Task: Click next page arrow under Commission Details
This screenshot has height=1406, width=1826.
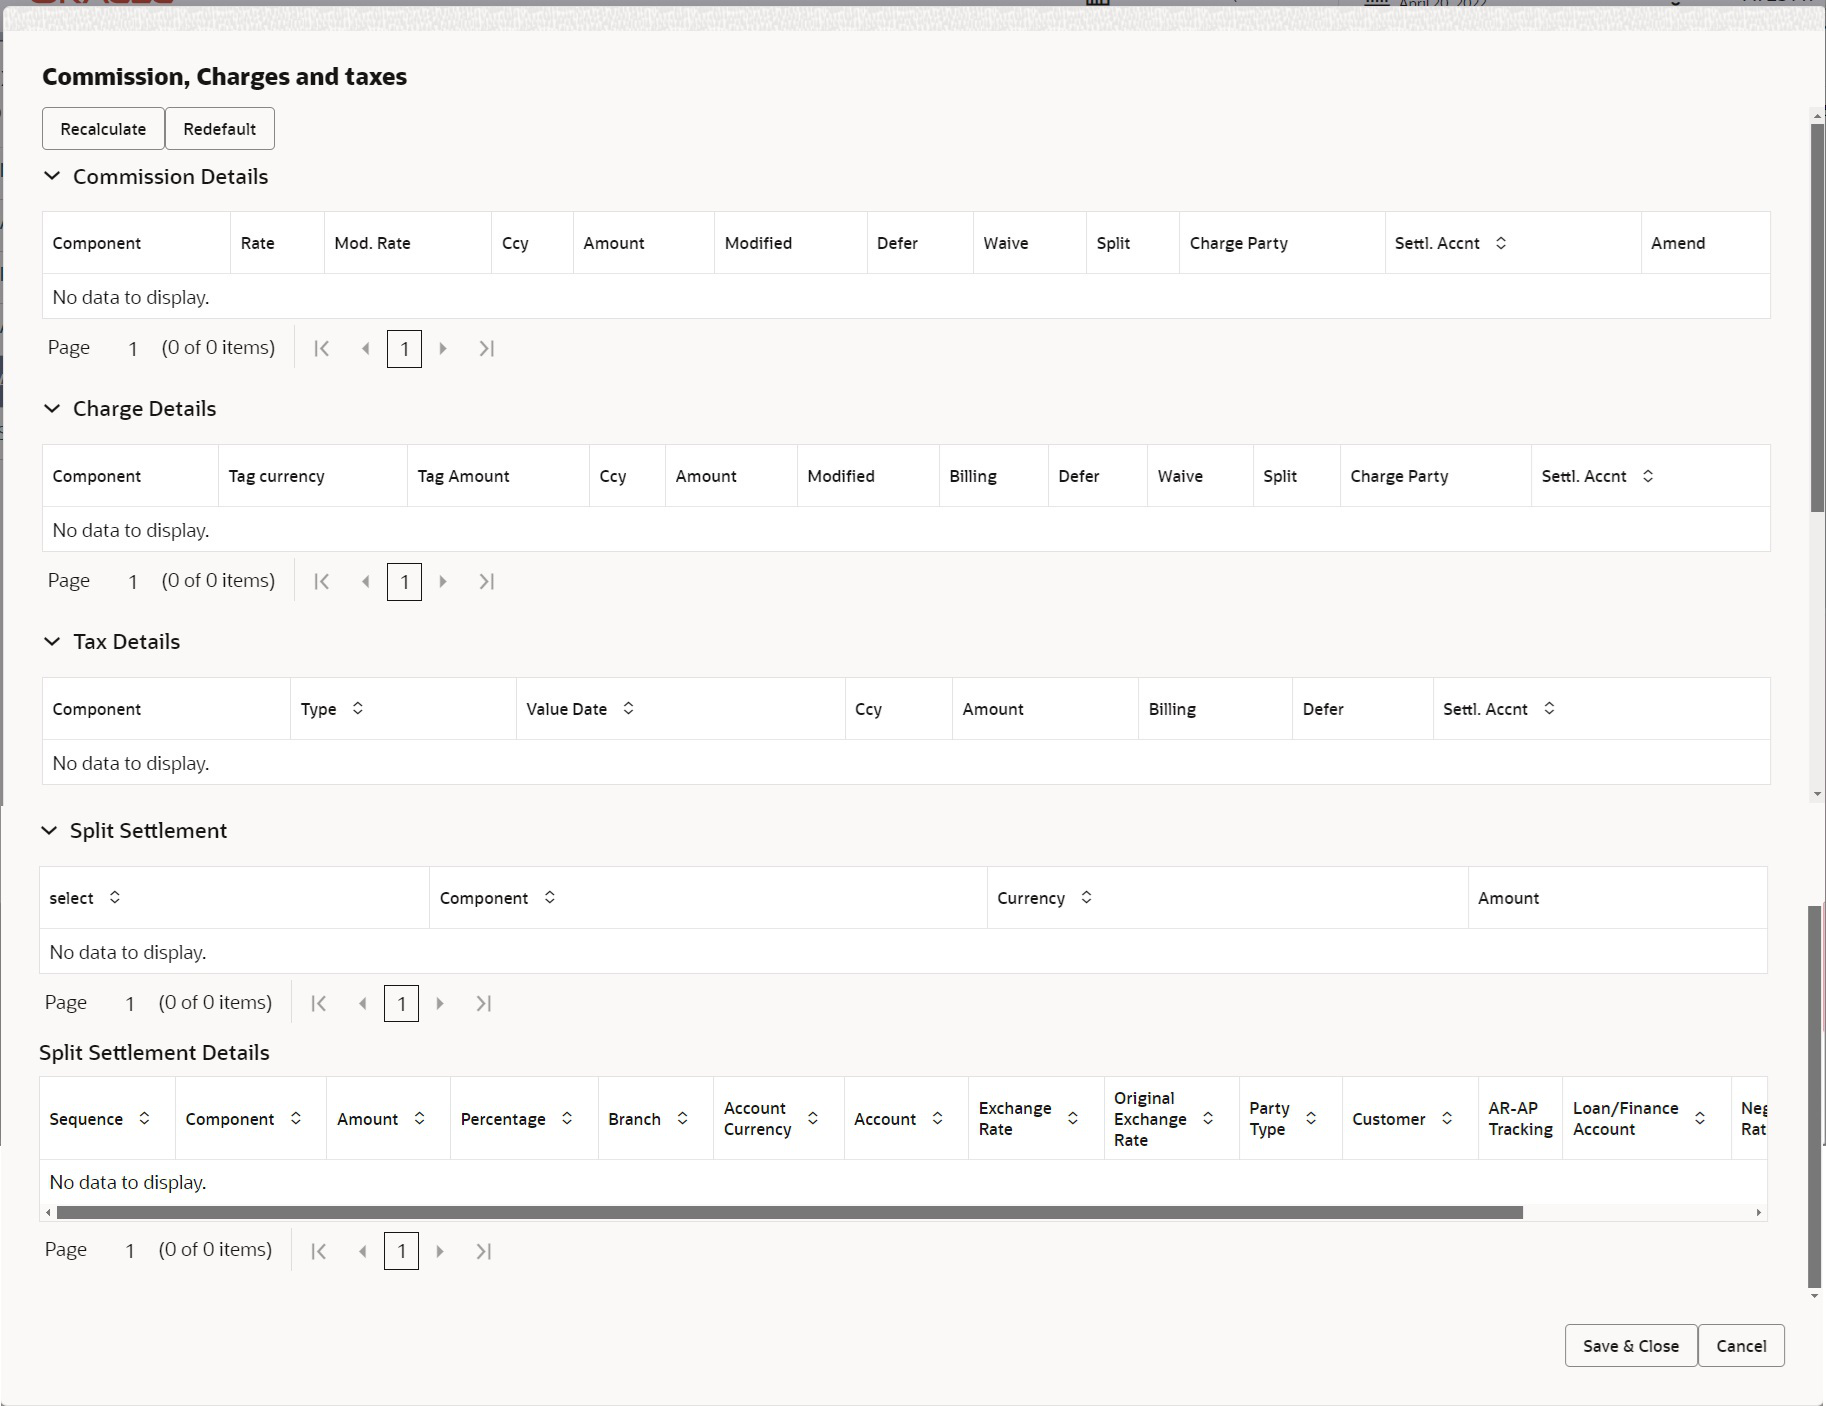Action: click(443, 348)
